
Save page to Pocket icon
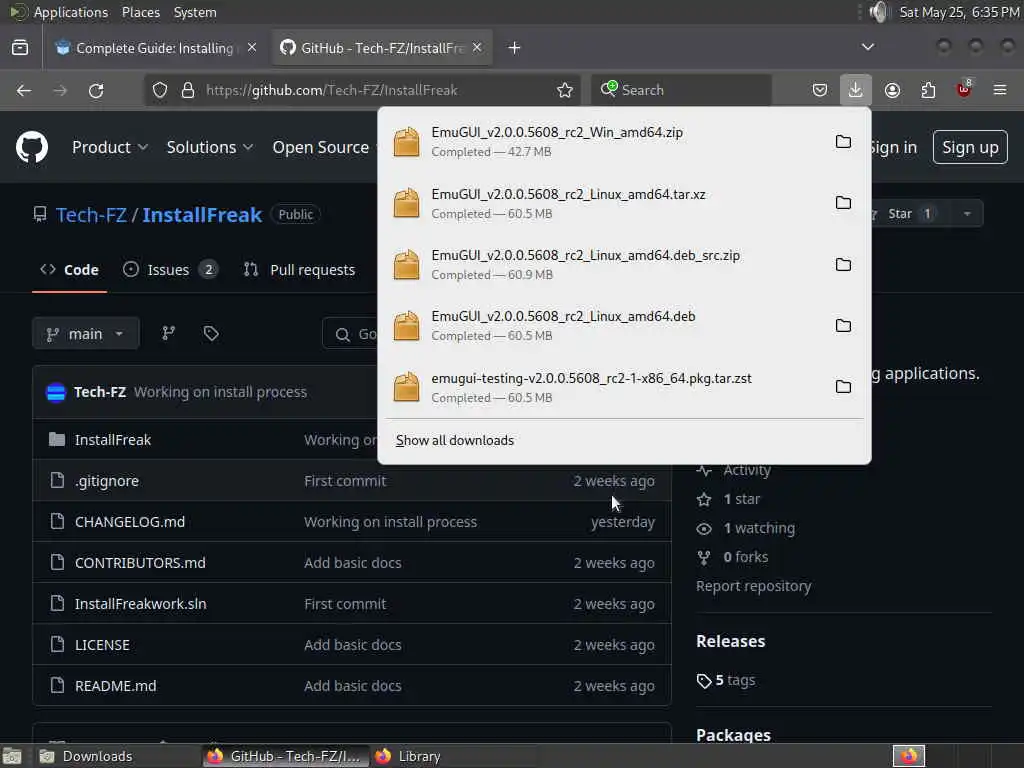pos(820,90)
